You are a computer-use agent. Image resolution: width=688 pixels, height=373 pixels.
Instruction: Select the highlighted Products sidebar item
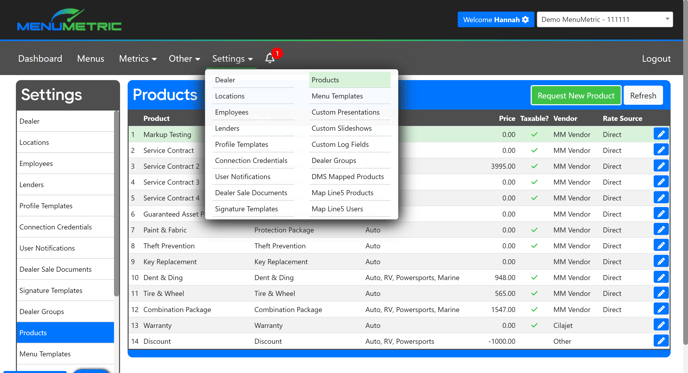pyautogui.click(x=65, y=333)
